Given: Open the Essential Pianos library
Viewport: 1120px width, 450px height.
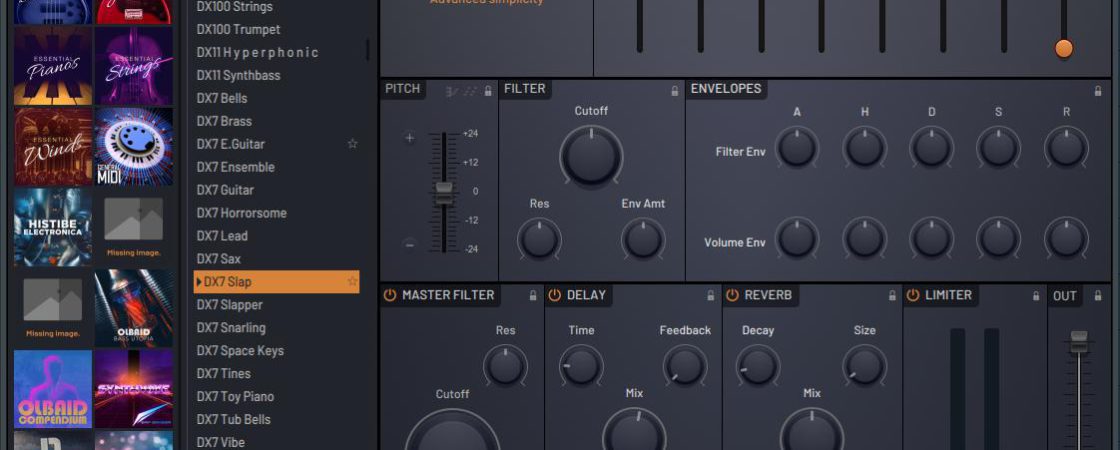Looking at the screenshot, I should coord(53,66).
